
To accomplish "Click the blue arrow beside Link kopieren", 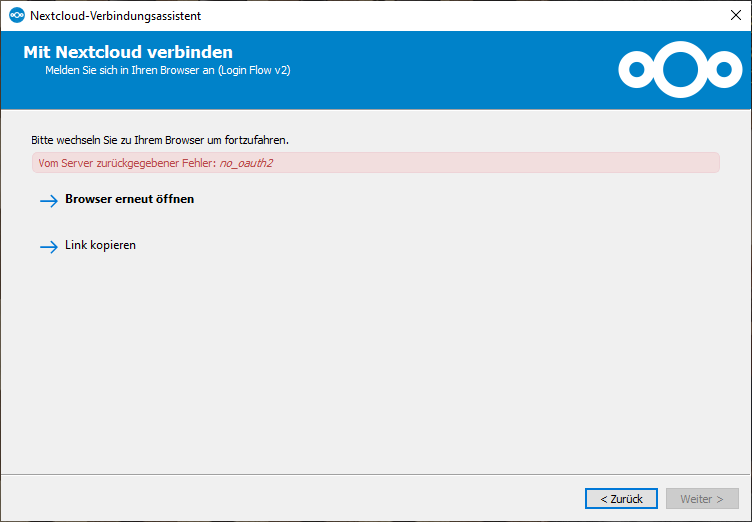I will click(x=49, y=247).
